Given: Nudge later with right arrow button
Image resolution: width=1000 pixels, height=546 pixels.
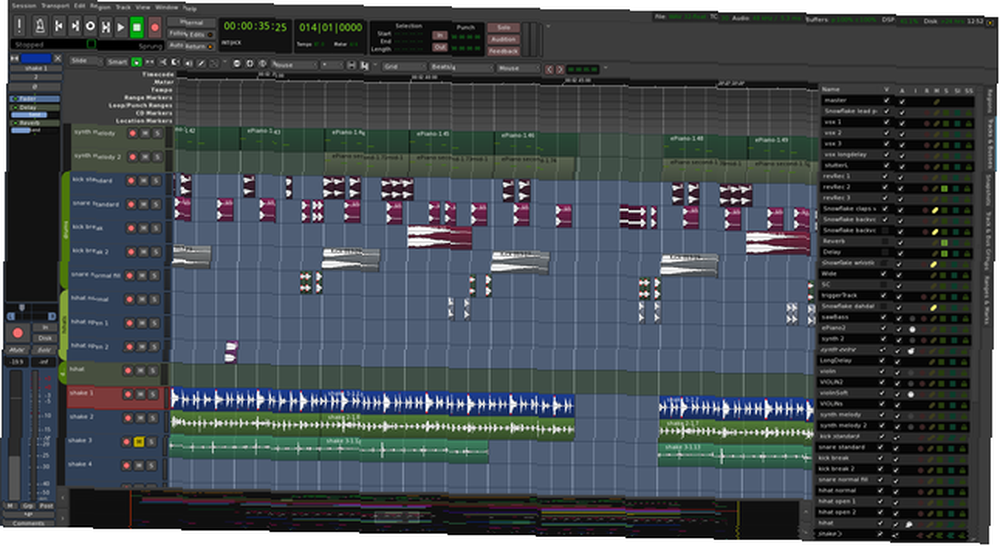Looking at the screenshot, I should coord(560,70).
